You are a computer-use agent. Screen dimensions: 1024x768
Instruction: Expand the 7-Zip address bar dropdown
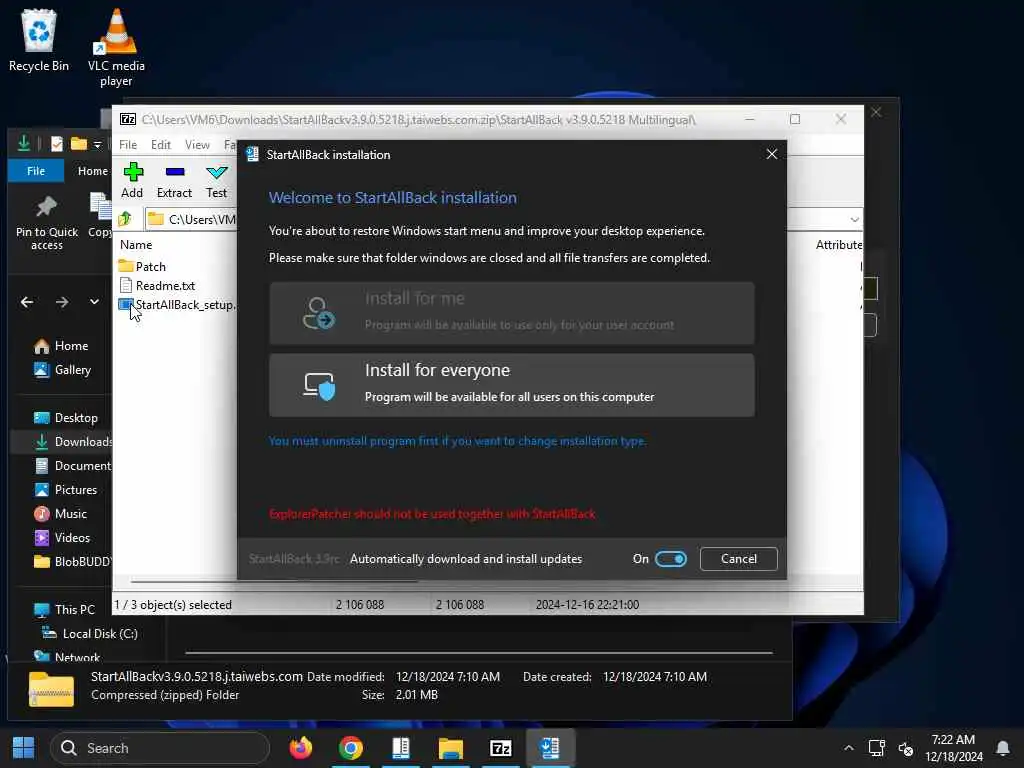coord(854,219)
